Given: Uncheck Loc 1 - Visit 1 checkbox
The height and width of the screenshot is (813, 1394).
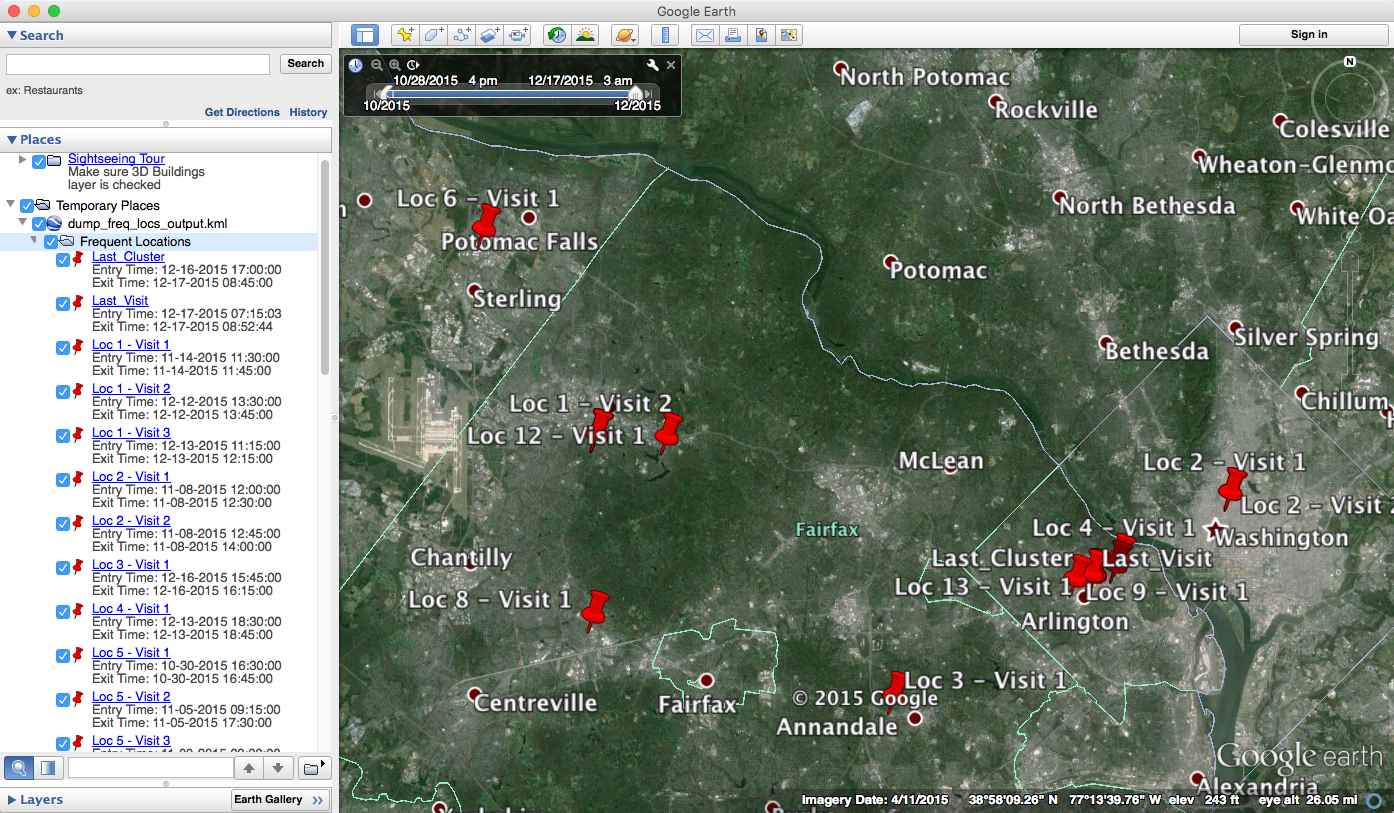Looking at the screenshot, I should point(63,347).
